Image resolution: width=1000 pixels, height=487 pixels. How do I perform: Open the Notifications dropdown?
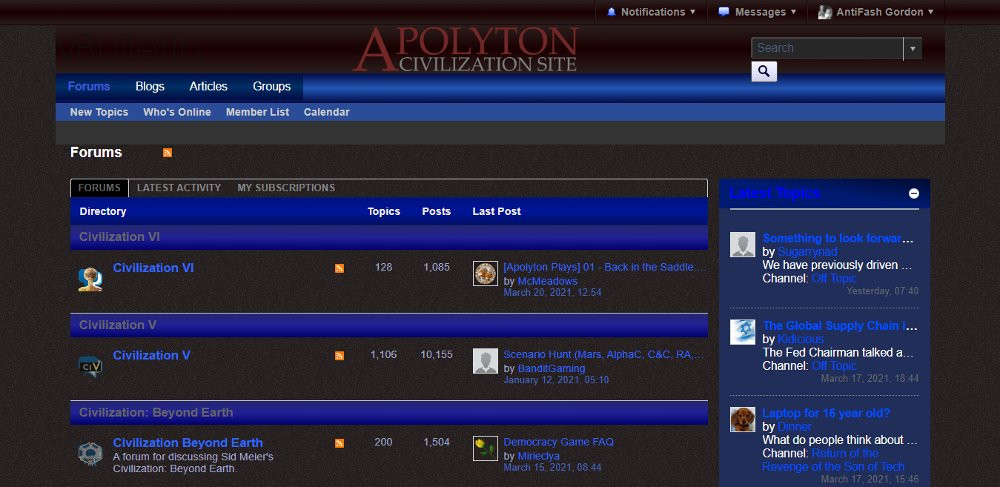651,12
